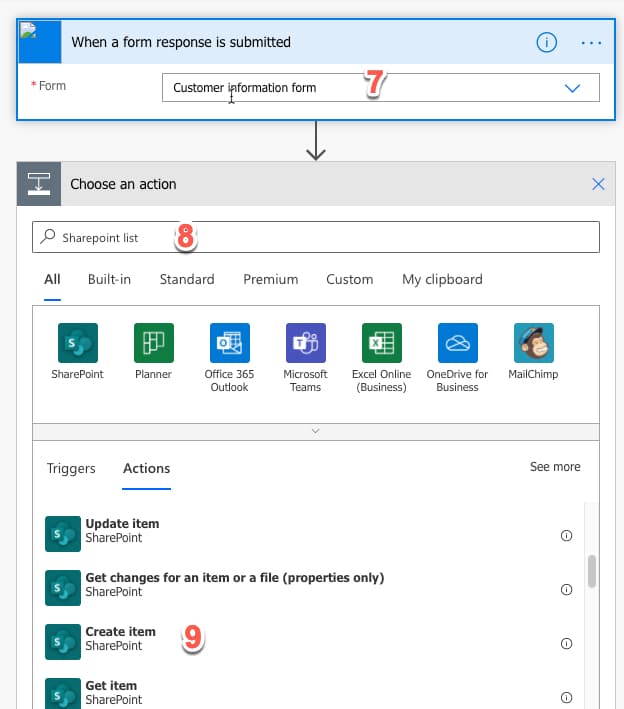
Task: Click the Sharepoint list search field
Action: pos(316,237)
